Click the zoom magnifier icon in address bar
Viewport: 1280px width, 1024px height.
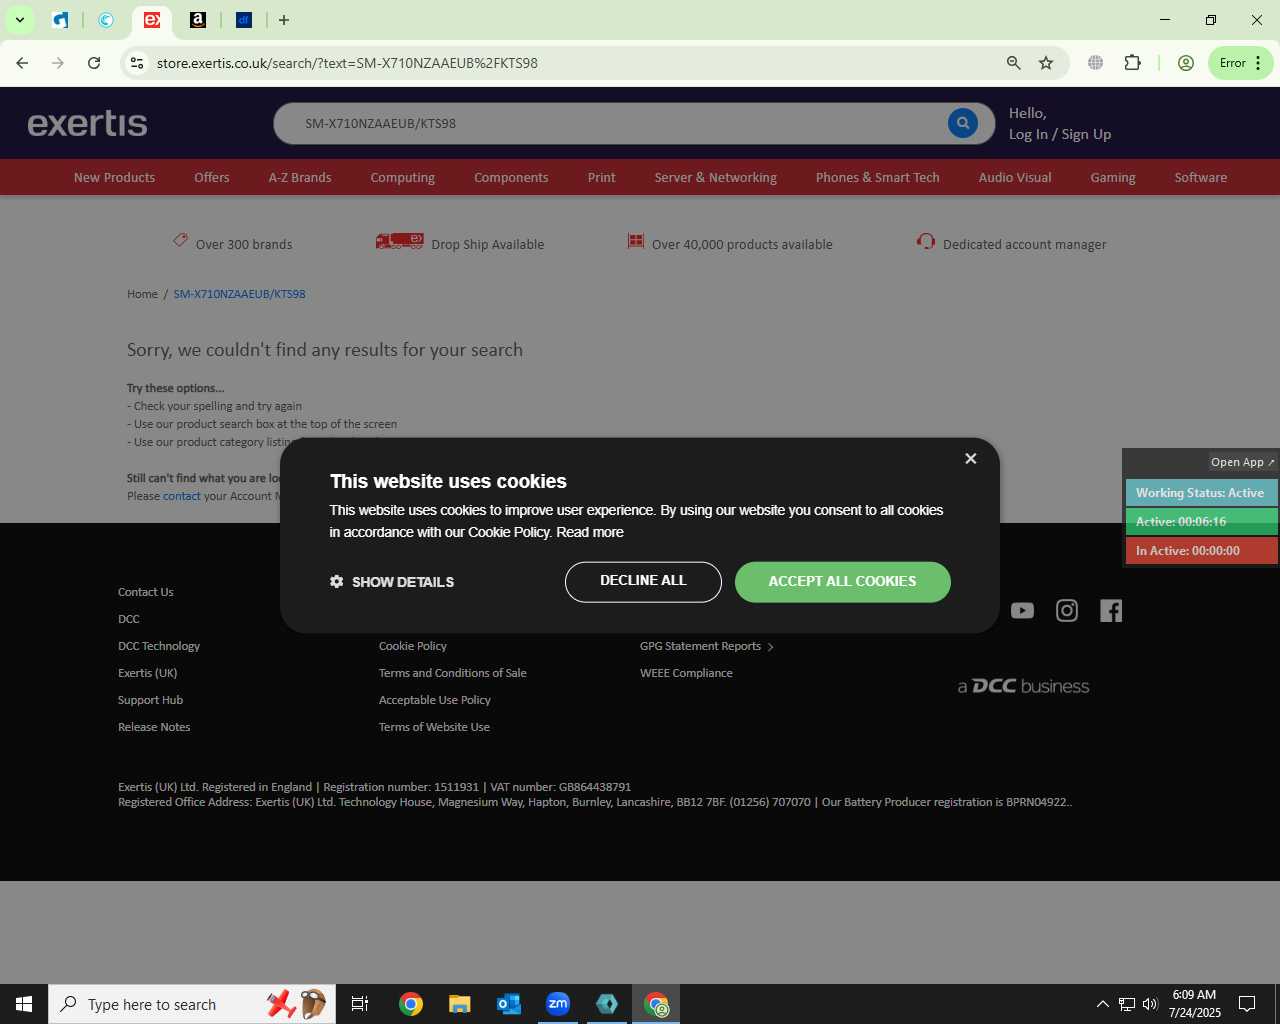point(1014,63)
